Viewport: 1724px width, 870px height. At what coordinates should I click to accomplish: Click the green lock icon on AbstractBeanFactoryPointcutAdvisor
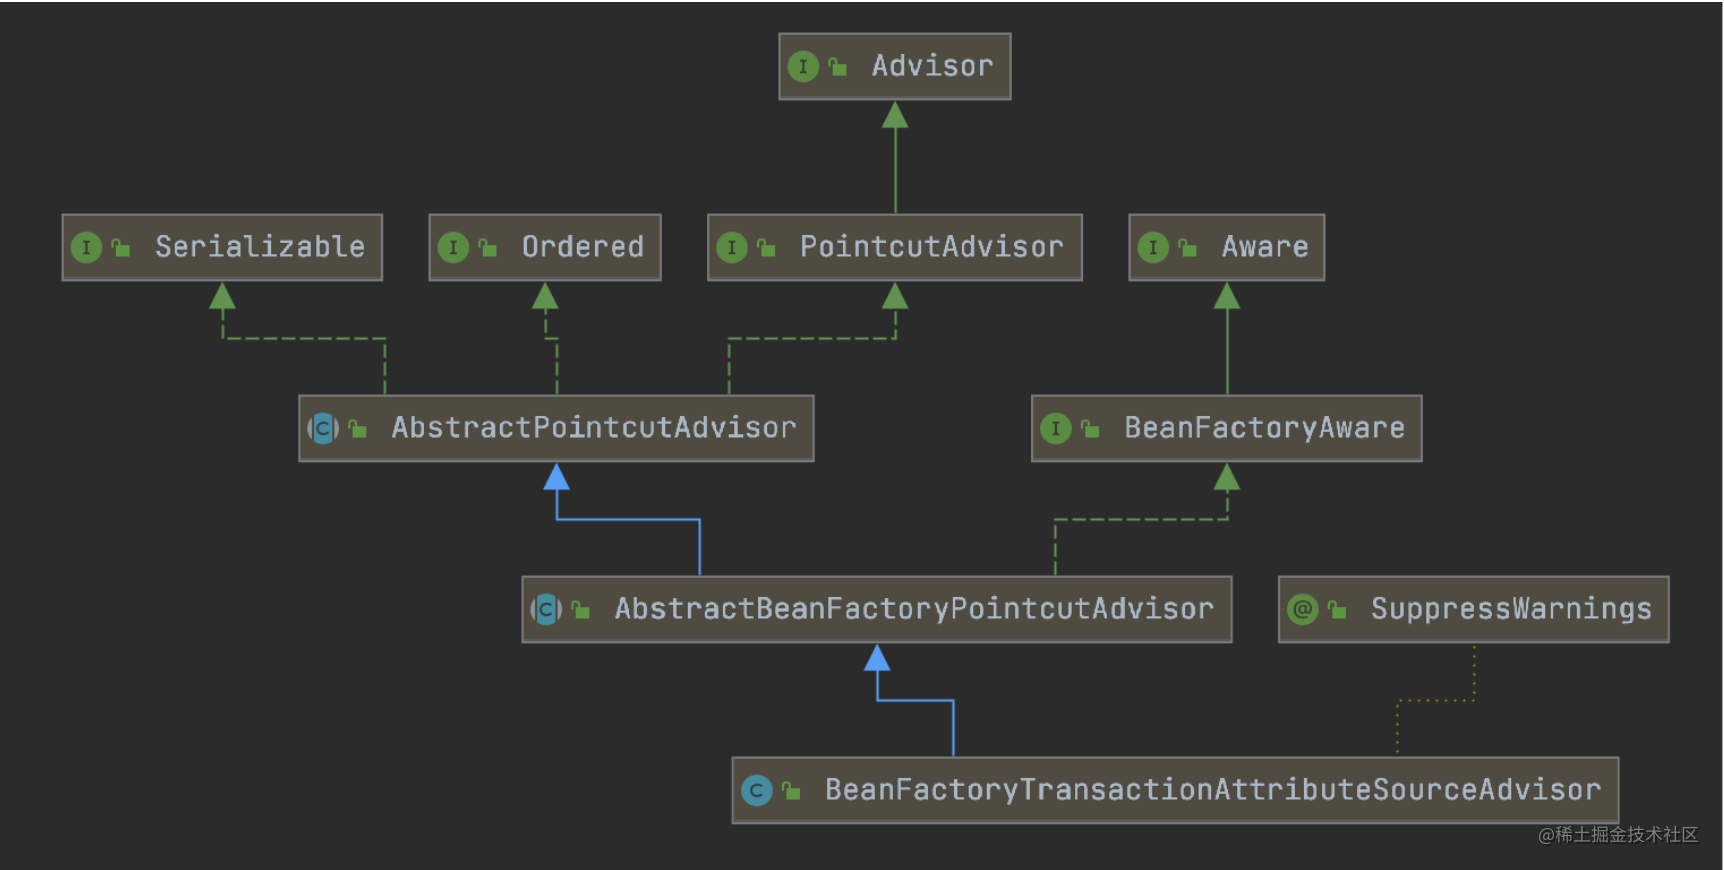pyautogui.click(x=580, y=609)
